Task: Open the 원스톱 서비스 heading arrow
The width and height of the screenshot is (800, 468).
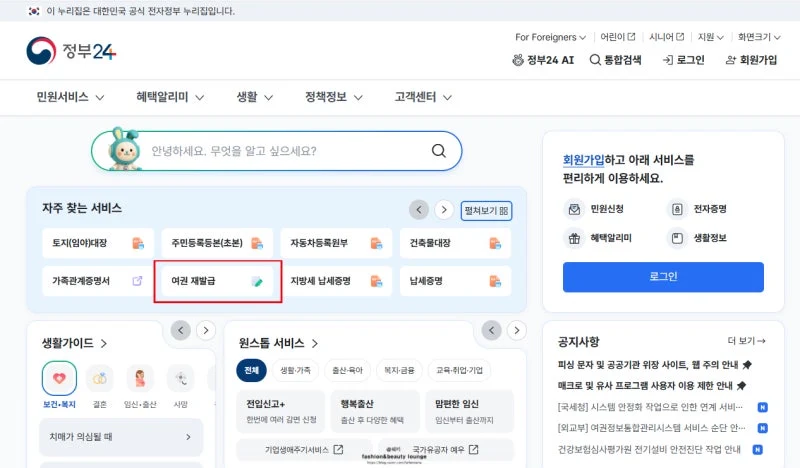Action: coord(315,343)
